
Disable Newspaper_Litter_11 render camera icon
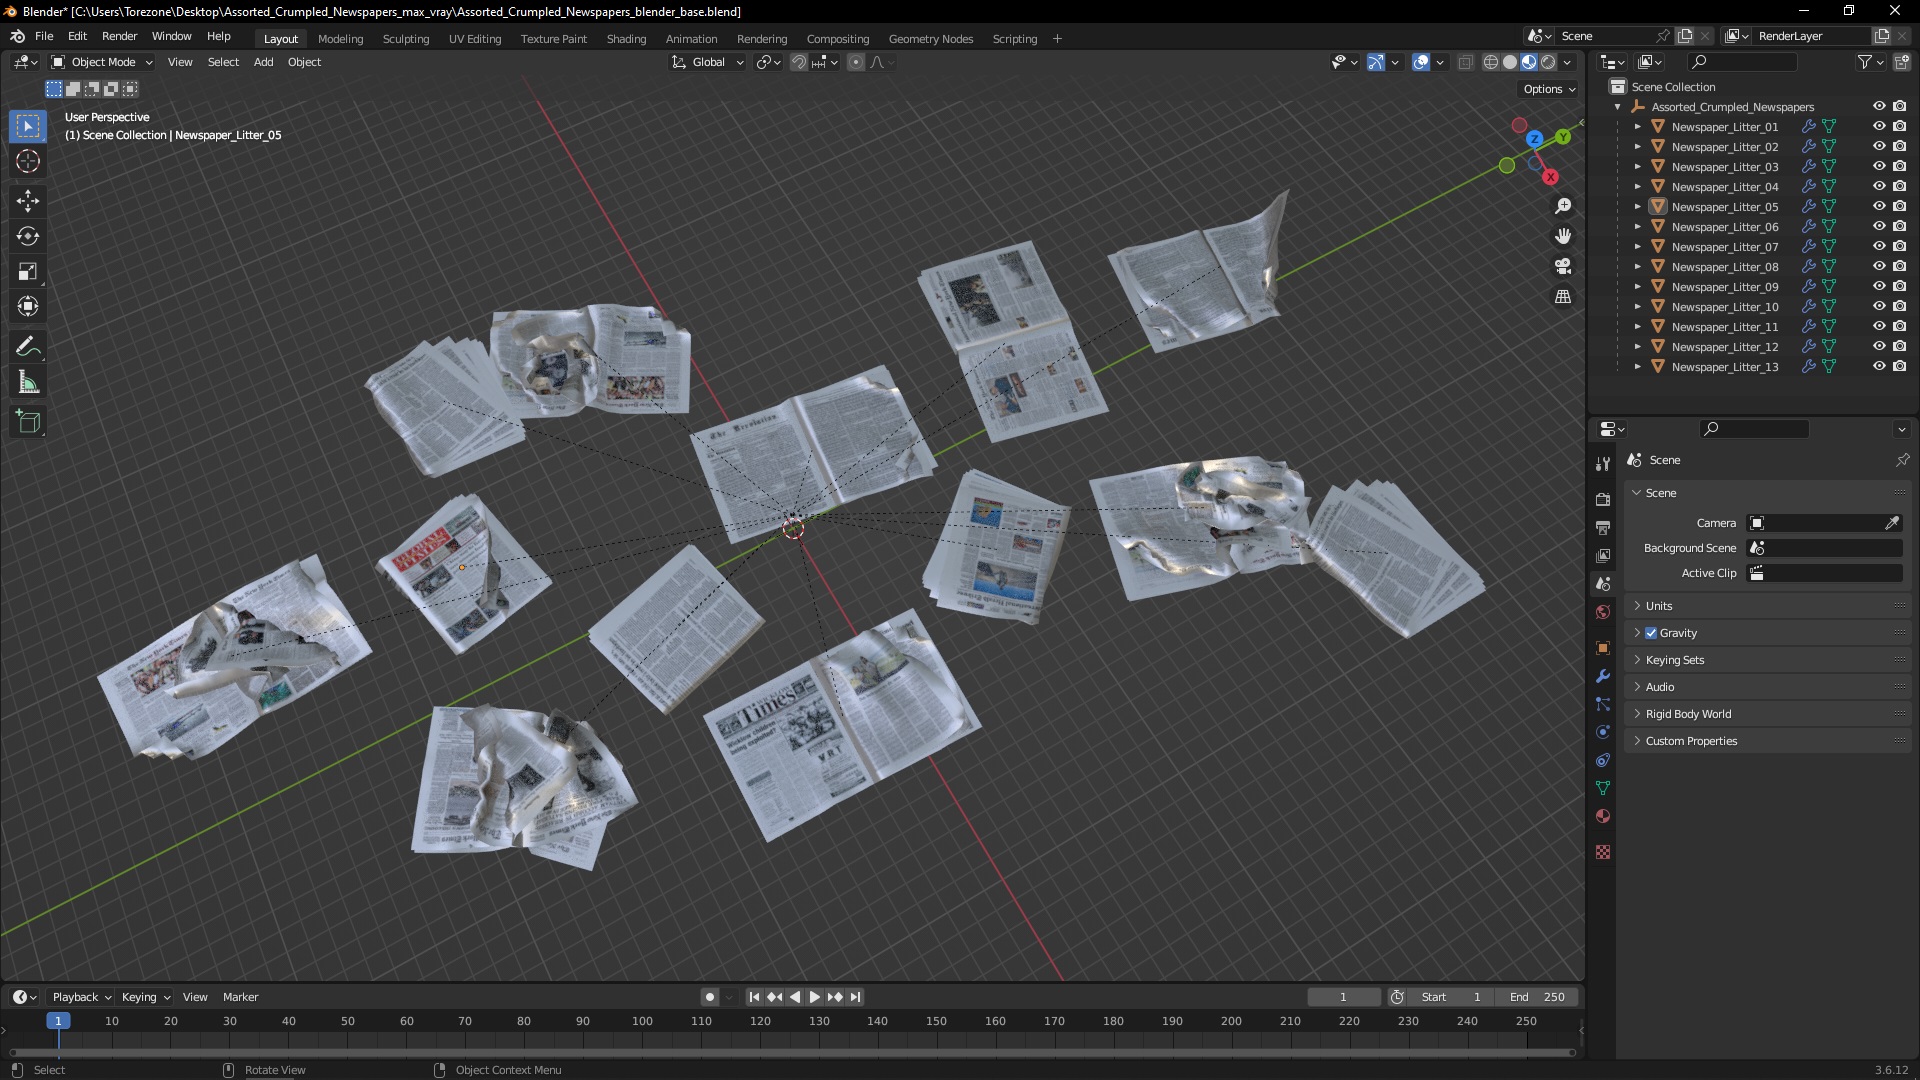pos(1899,326)
